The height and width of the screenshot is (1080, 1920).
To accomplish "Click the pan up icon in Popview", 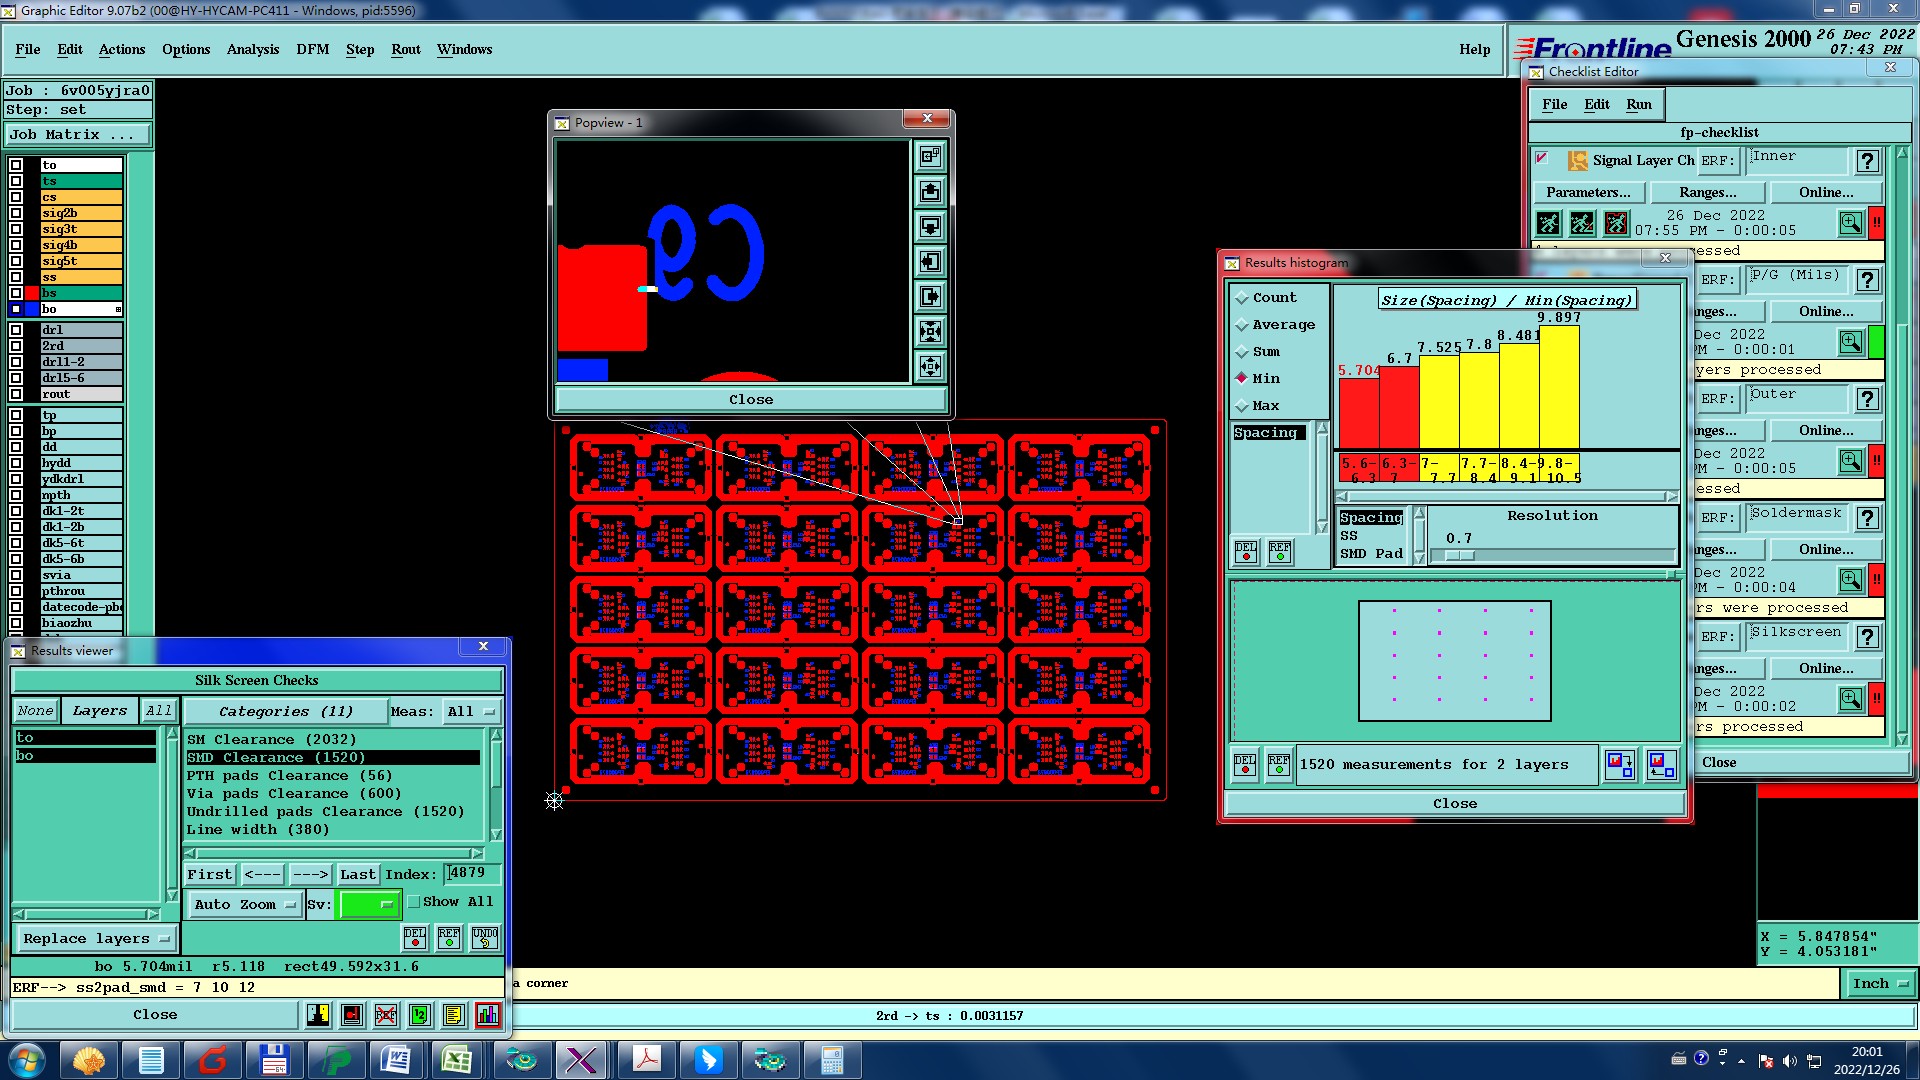I will coord(930,192).
